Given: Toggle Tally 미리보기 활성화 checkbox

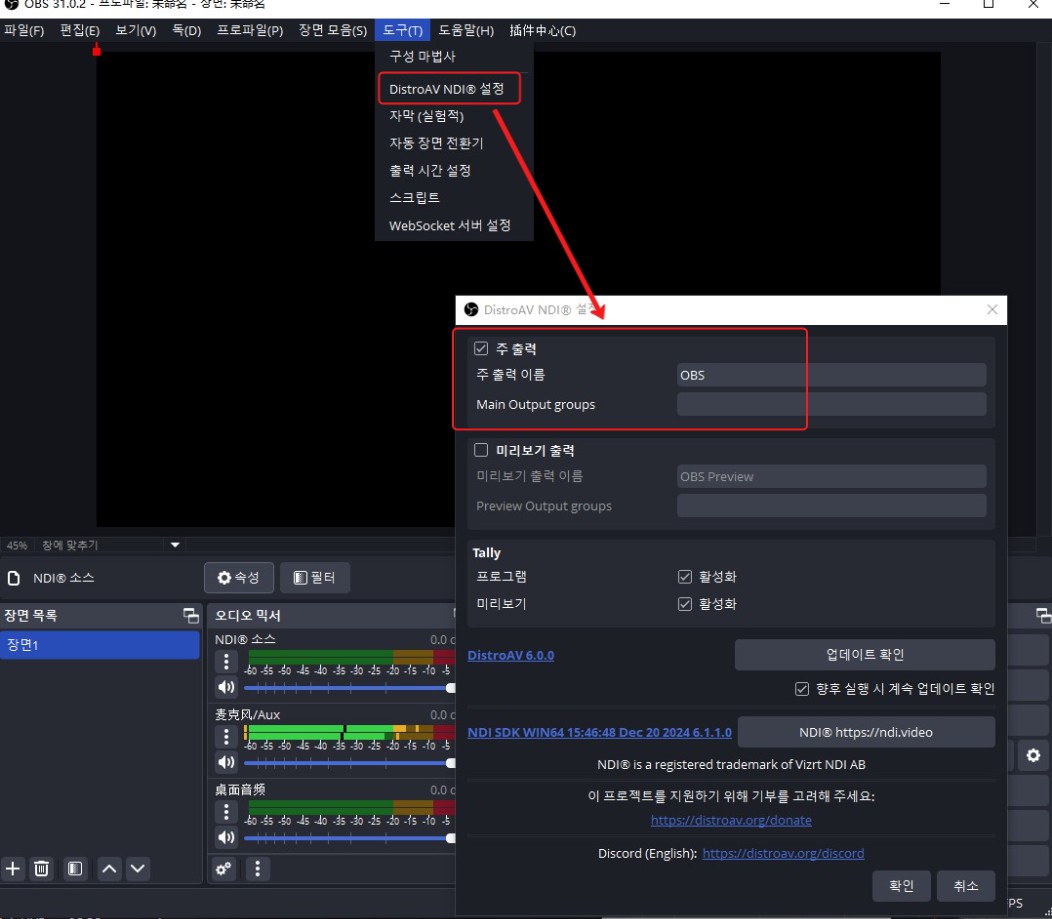Looking at the screenshot, I should pyautogui.click(x=684, y=604).
